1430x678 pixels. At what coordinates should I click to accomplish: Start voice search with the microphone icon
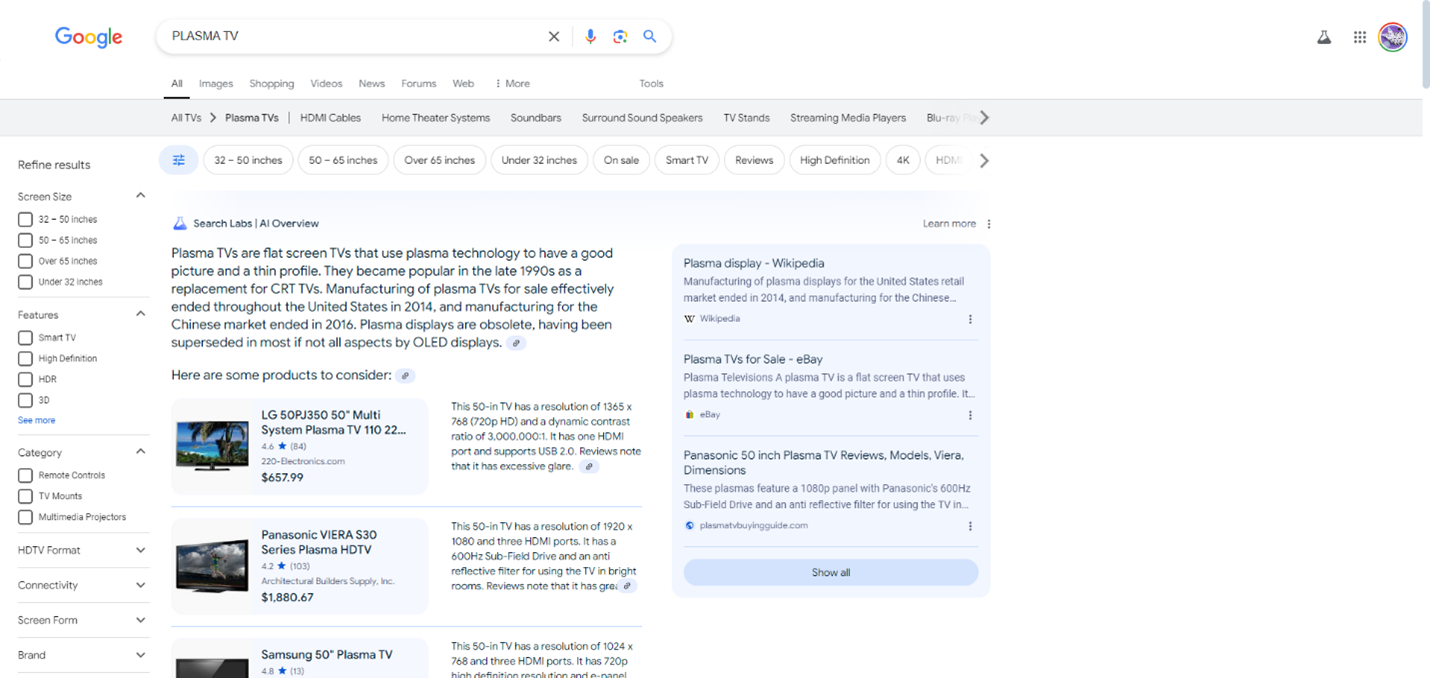point(590,36)
